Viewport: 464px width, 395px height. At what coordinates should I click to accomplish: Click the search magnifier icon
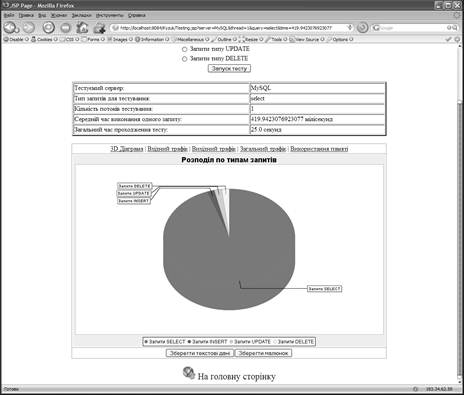[x=455, y=28]
